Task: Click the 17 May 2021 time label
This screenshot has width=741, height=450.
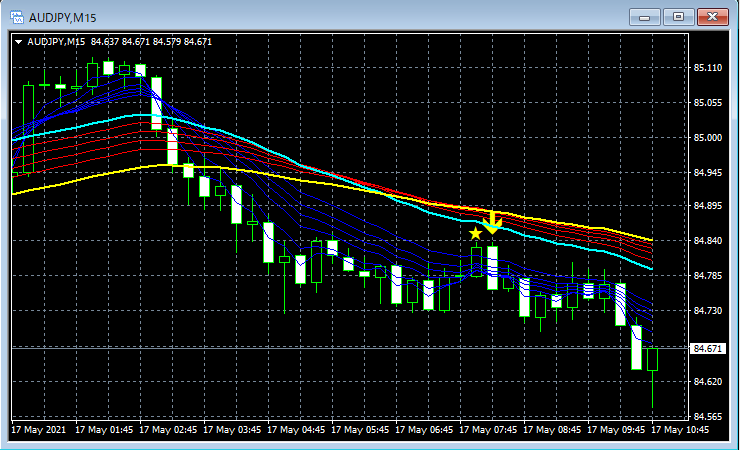Action: tap(39, 431)
